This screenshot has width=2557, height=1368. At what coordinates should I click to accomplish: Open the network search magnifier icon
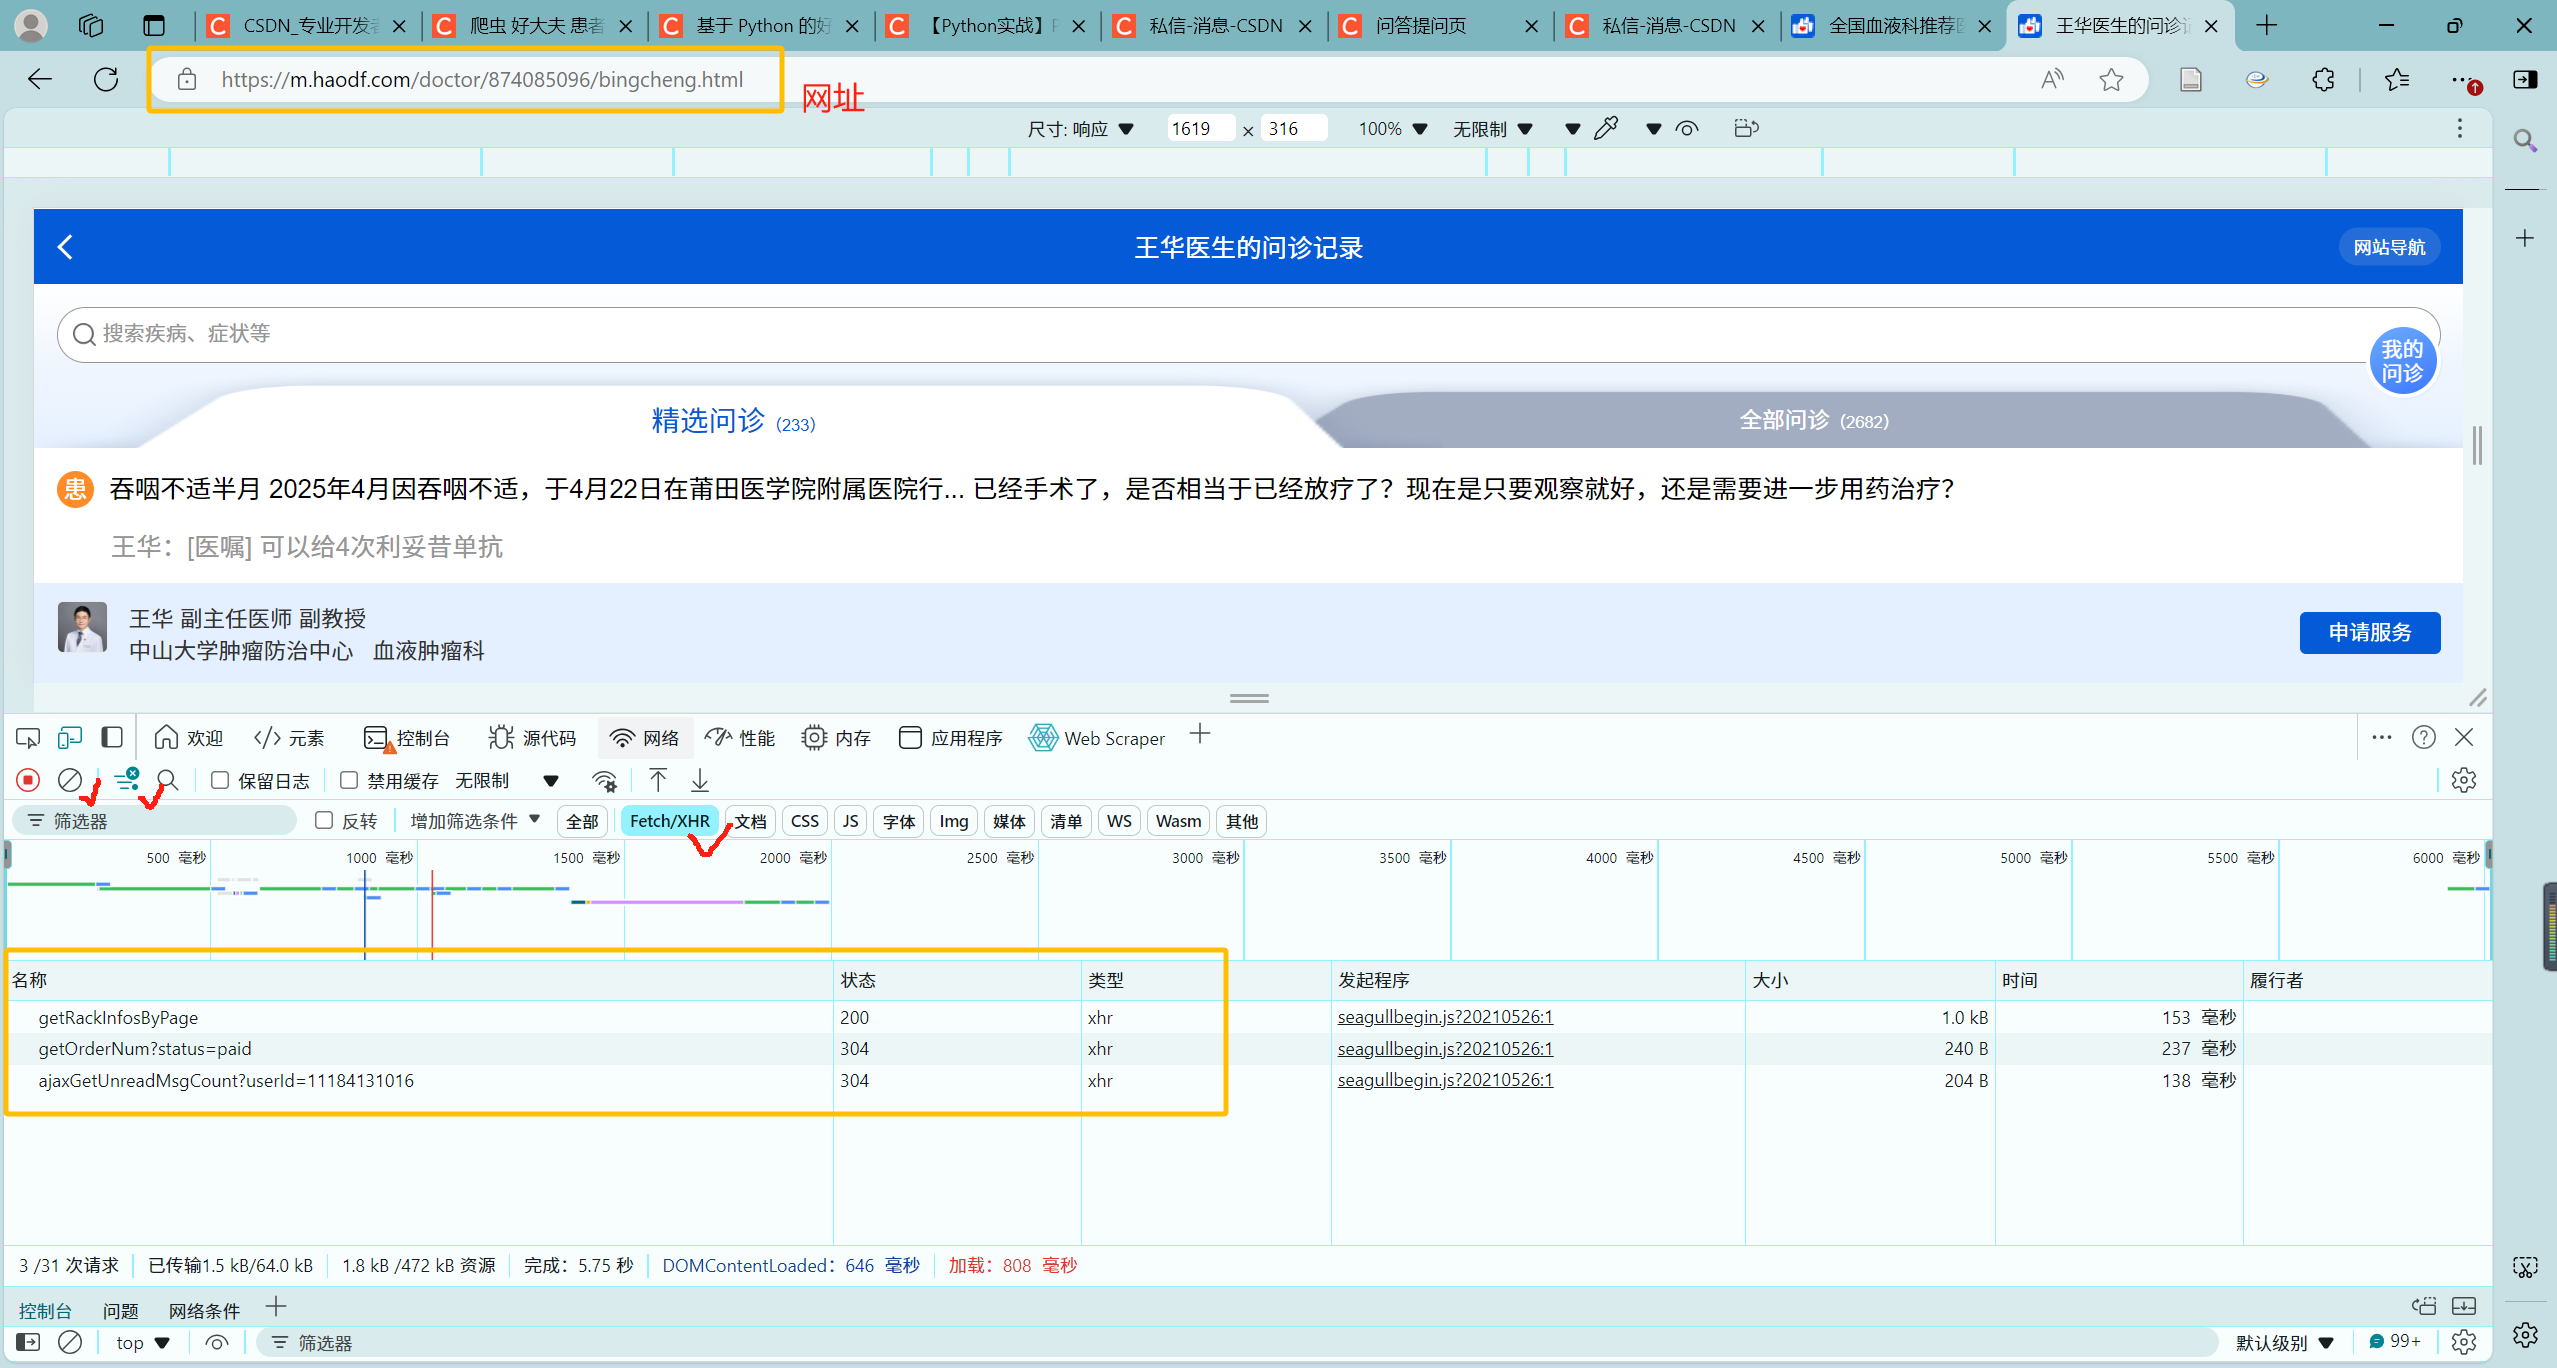(168, 780)
